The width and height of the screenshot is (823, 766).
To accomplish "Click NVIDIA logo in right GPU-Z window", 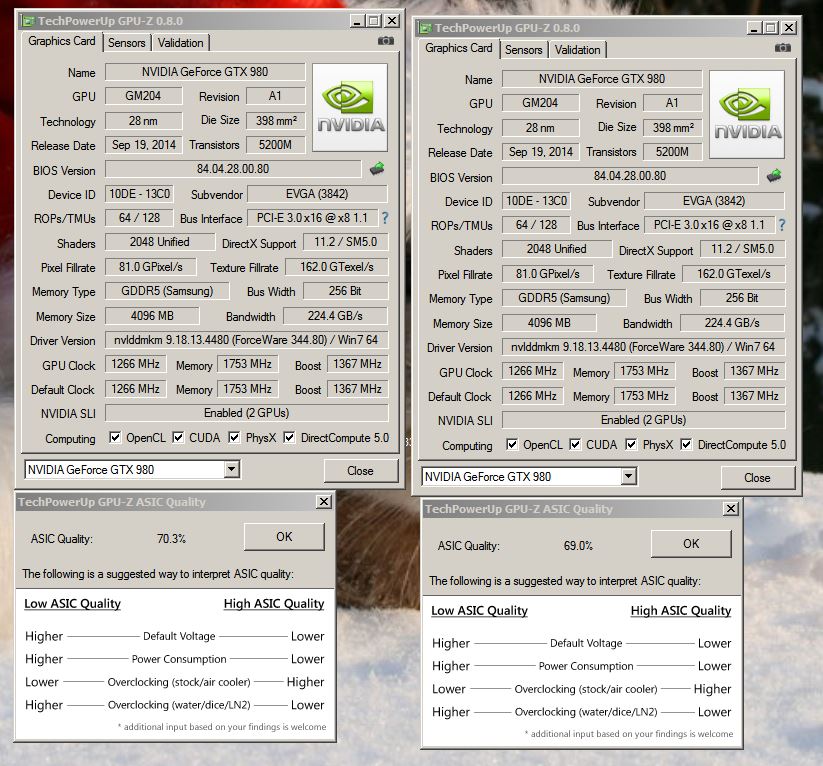I will point(747,114).
